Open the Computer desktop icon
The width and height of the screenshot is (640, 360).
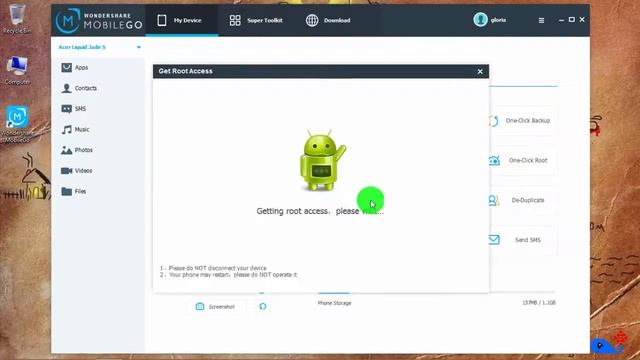click(17, 71)
